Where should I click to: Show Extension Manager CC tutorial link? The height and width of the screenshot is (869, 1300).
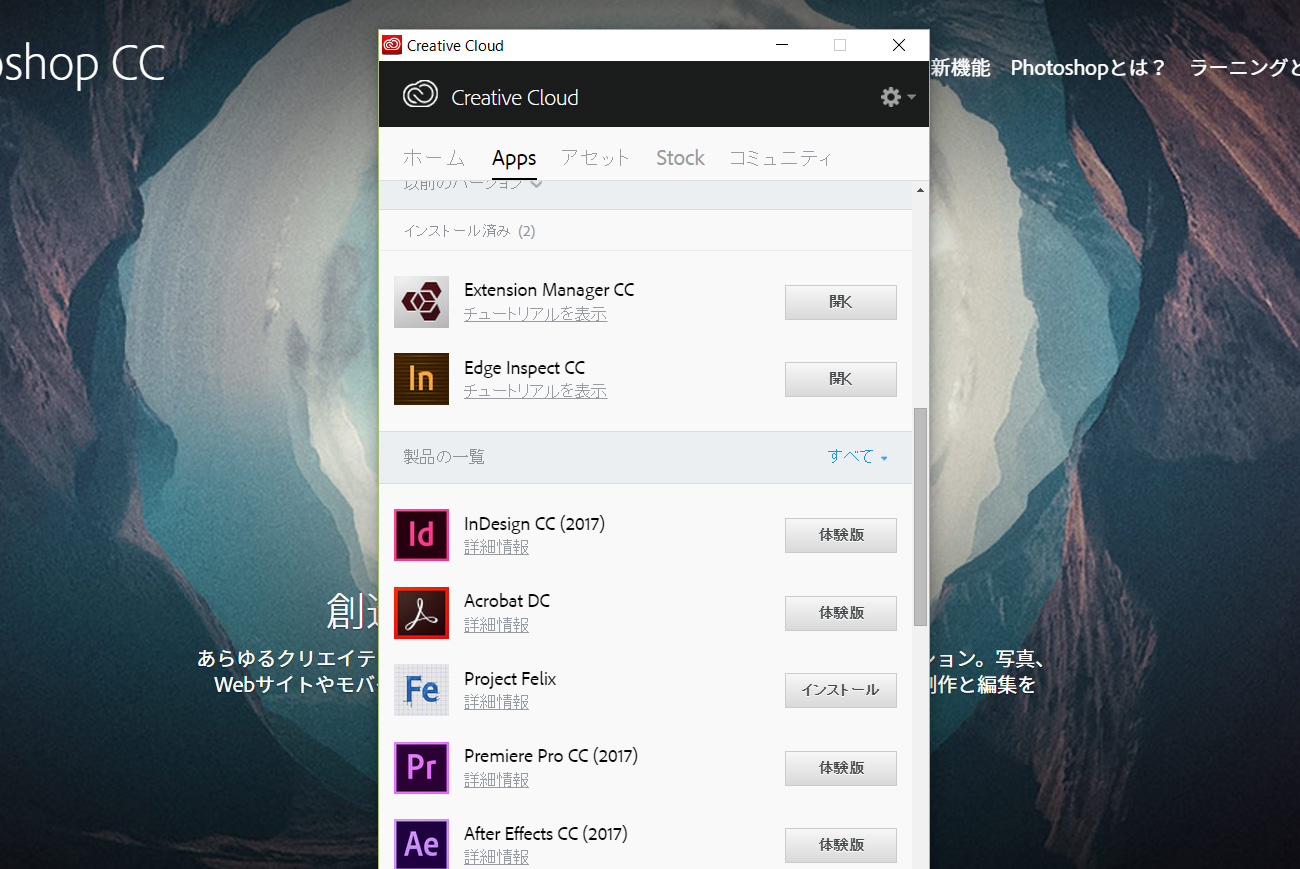[x=535, y=314]
